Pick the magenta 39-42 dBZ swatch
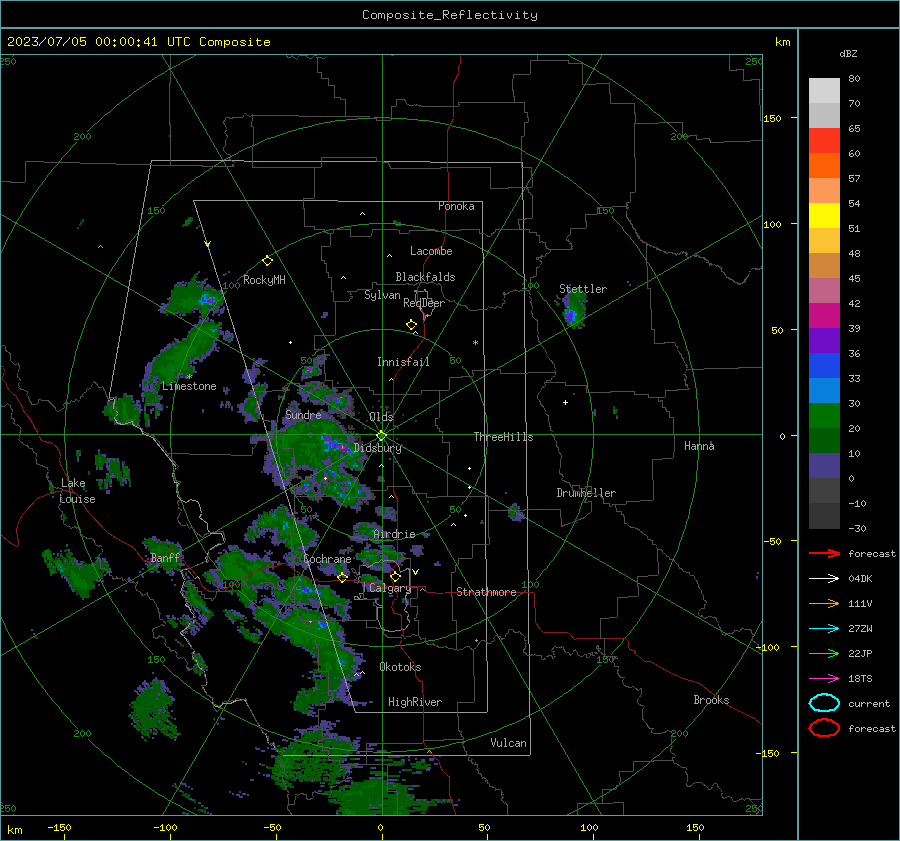The image size is (900, 841). pyautogui.click(x=824, y=316)
